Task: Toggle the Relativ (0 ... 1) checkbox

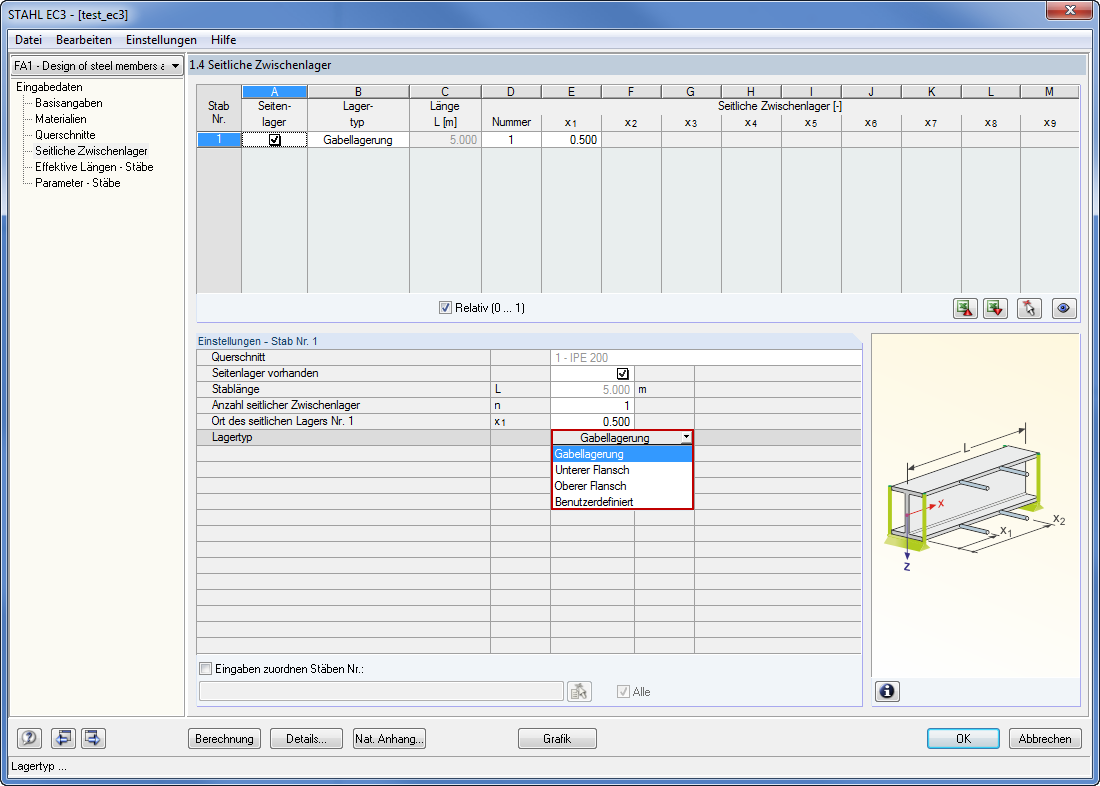Action: [x=445, y=307]
